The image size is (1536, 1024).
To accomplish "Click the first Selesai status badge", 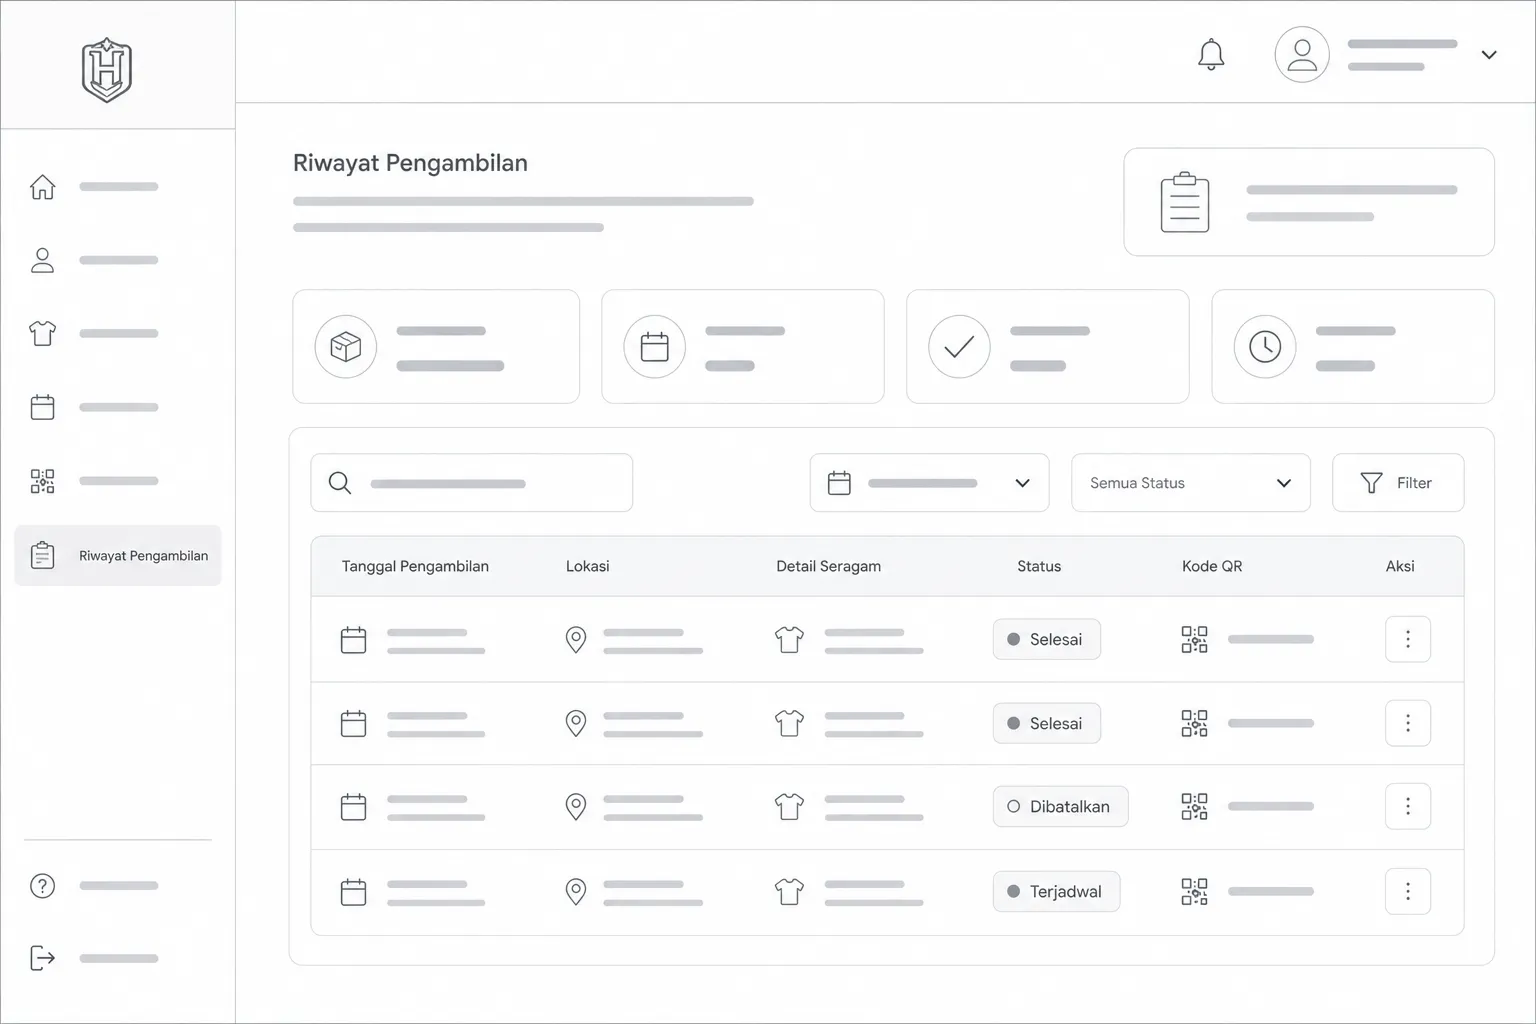I will tap(1047, 639).
